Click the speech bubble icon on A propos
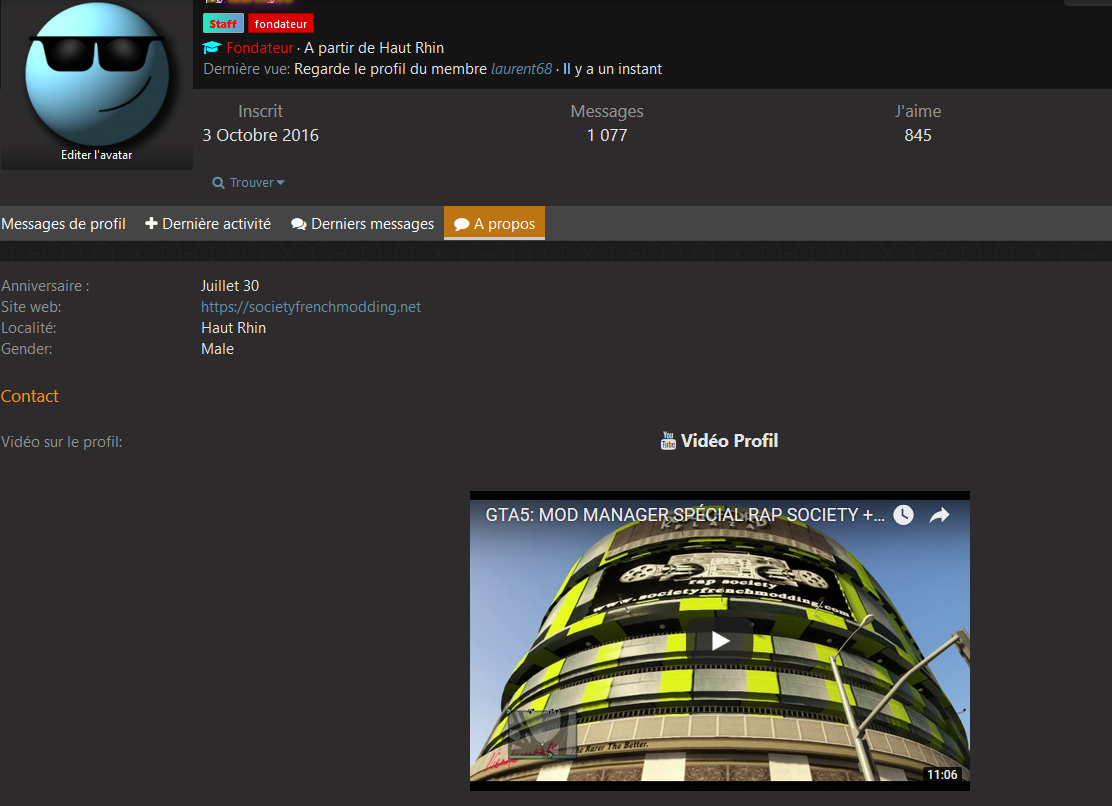This screenshot has height=806, width=1112. pos(462,224)
